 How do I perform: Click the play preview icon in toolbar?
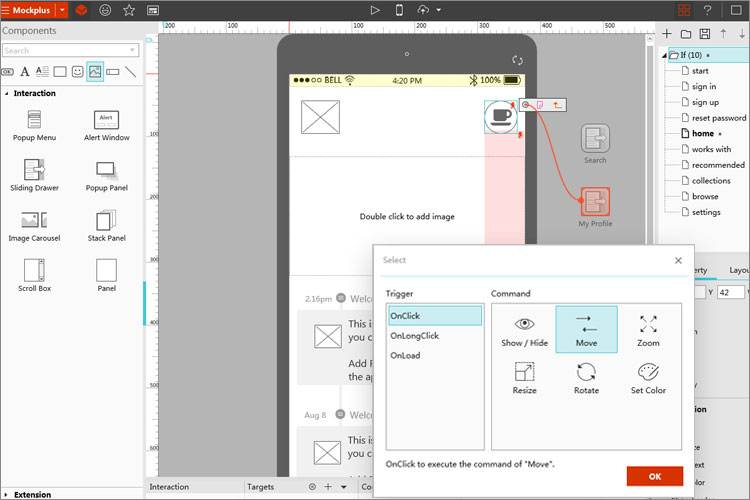tap(375, 10)
